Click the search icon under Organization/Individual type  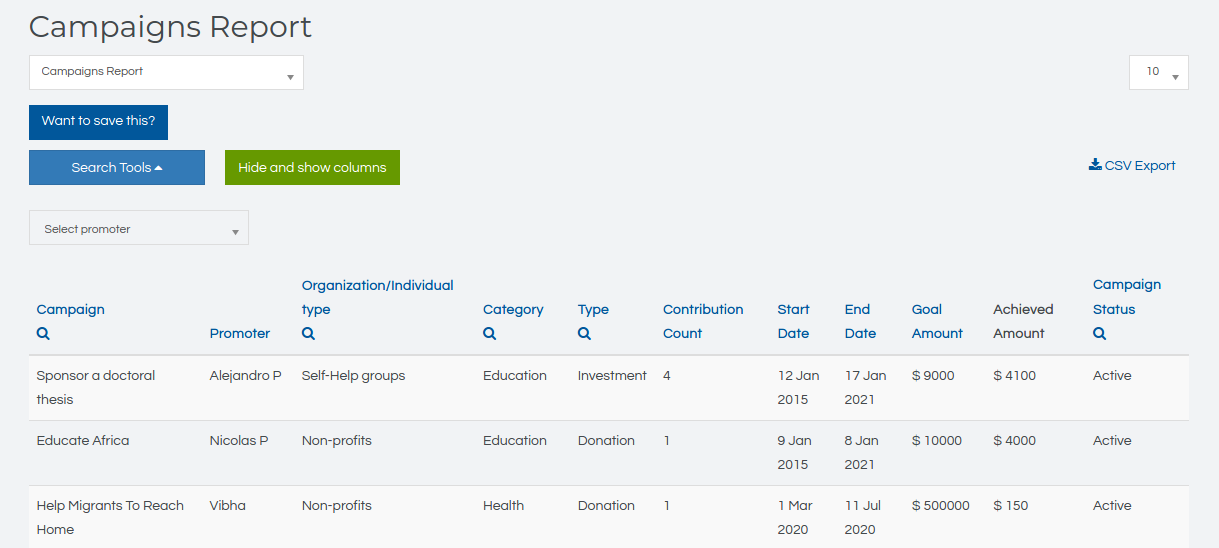308,334
